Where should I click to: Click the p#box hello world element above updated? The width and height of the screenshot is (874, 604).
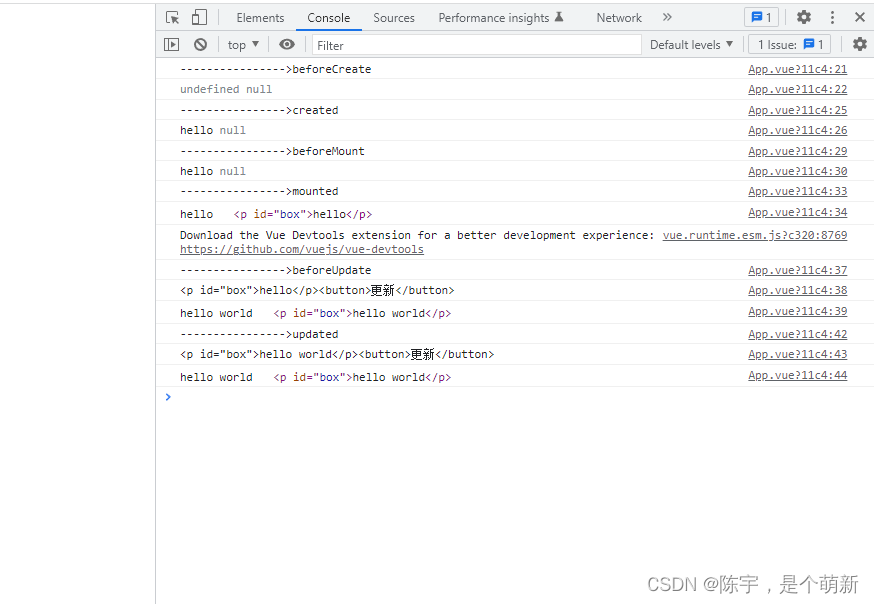(362, 314)
